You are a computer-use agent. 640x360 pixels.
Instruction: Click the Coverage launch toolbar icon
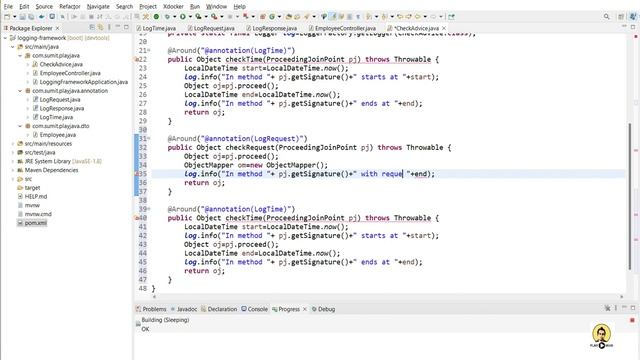click(x=198, y=17)
